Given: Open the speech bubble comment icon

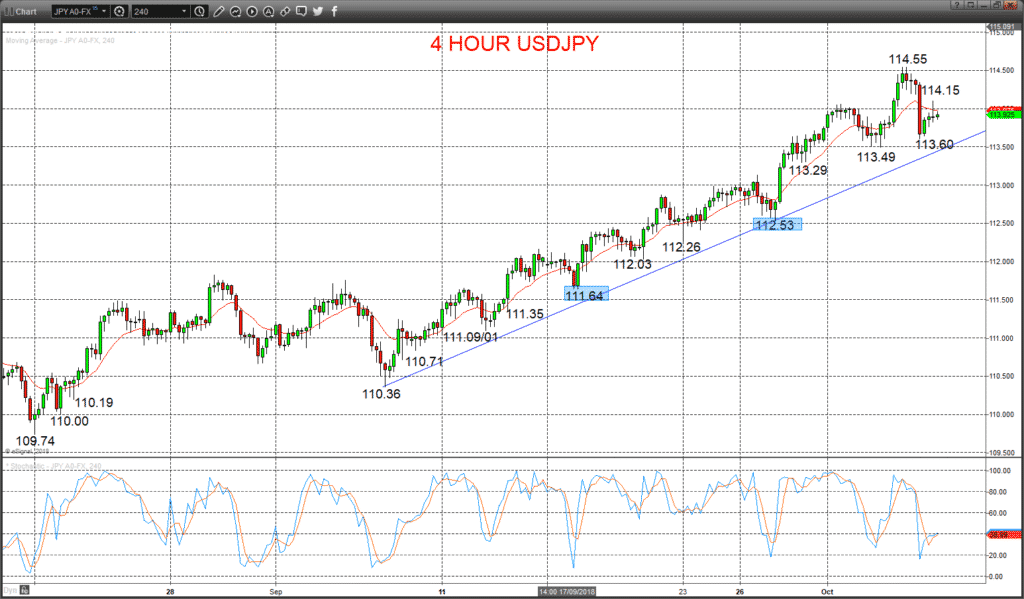Looking at the screenshot, I should point(301,11).
